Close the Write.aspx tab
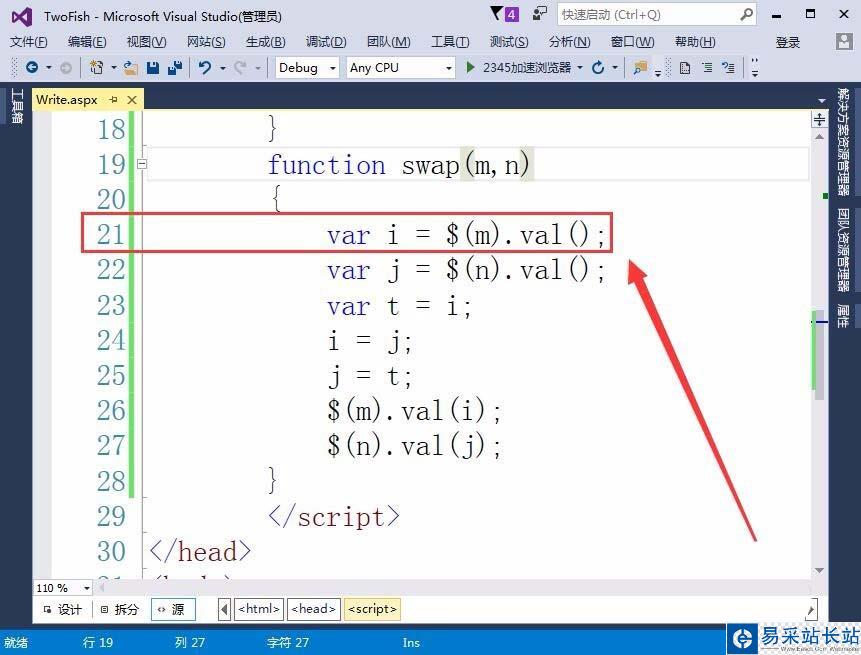Image resolution: width=861 pixels, height=655 pixels. tap(132, 100)
